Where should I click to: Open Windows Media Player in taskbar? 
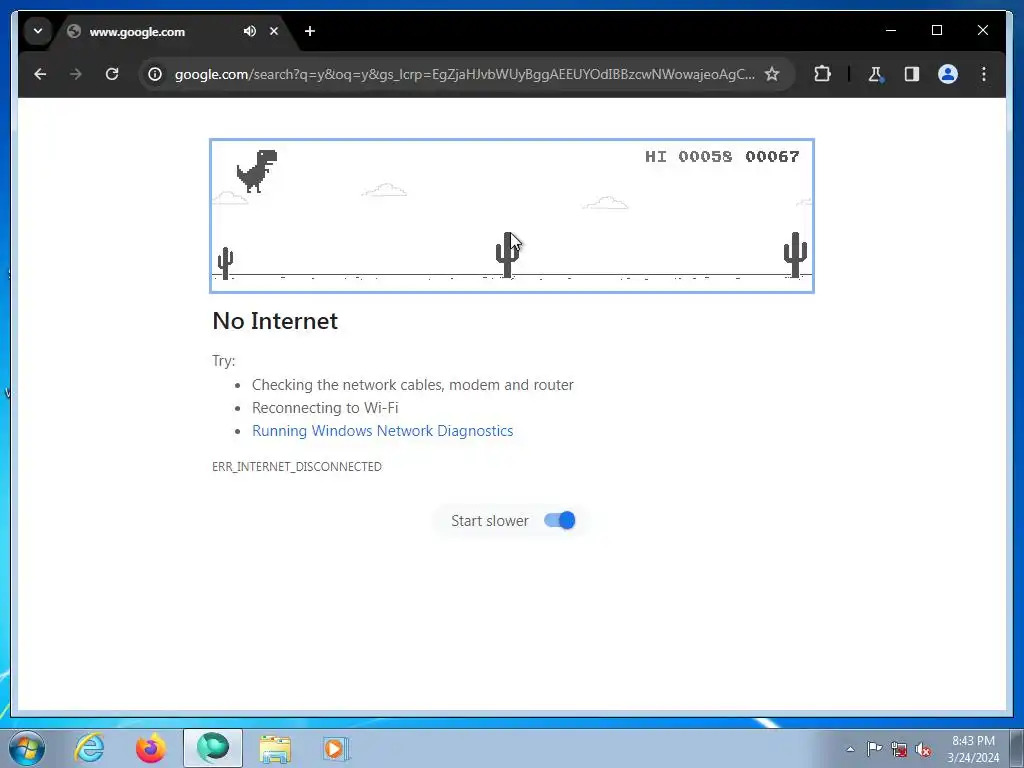pos(336,748)
